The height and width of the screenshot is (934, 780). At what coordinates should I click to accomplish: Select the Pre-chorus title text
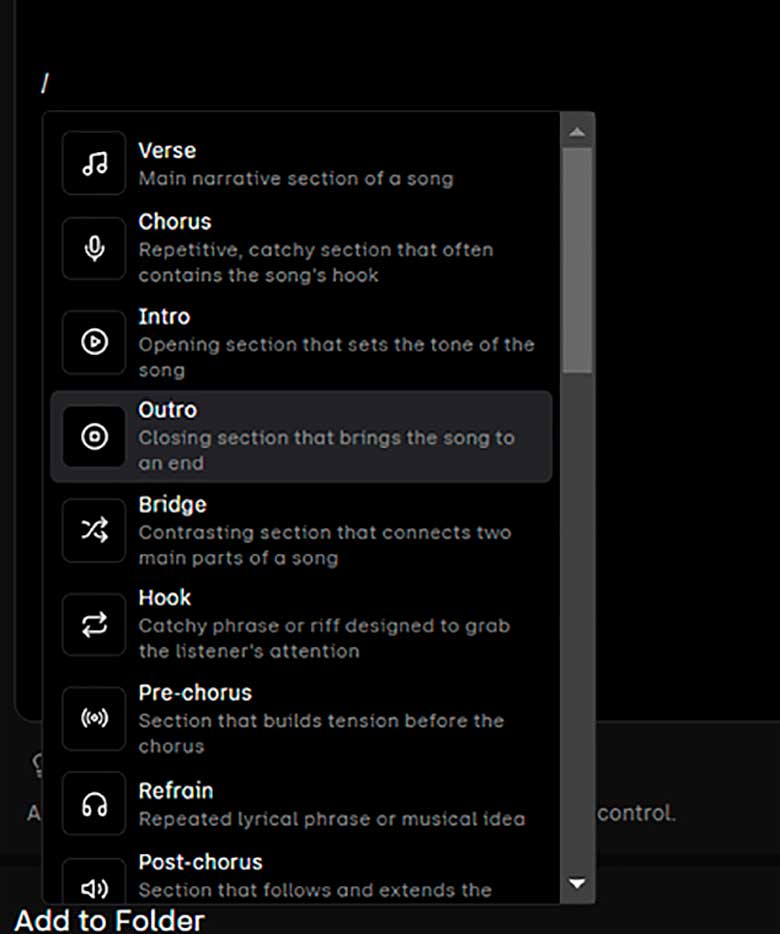[x=195, y=693]
